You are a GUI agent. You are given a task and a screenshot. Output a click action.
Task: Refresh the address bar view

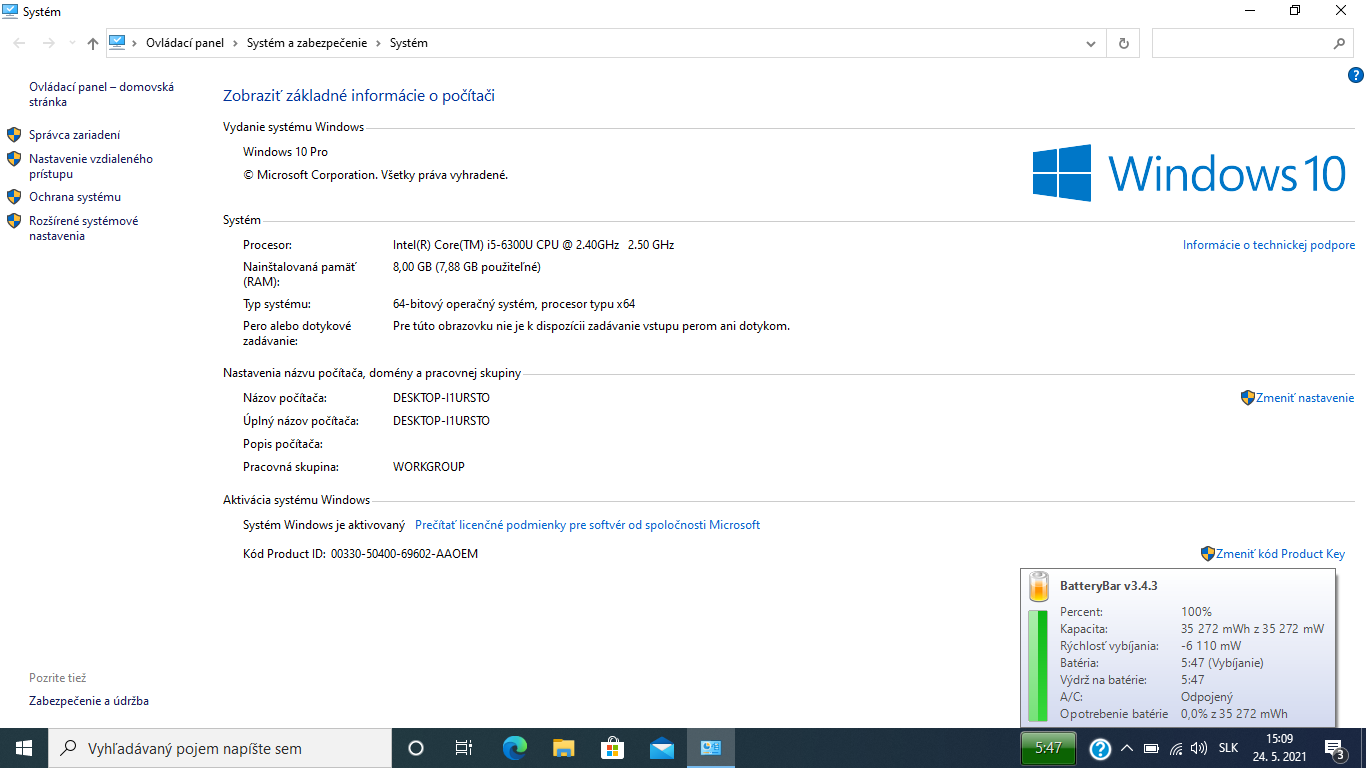click(1123, 43)
